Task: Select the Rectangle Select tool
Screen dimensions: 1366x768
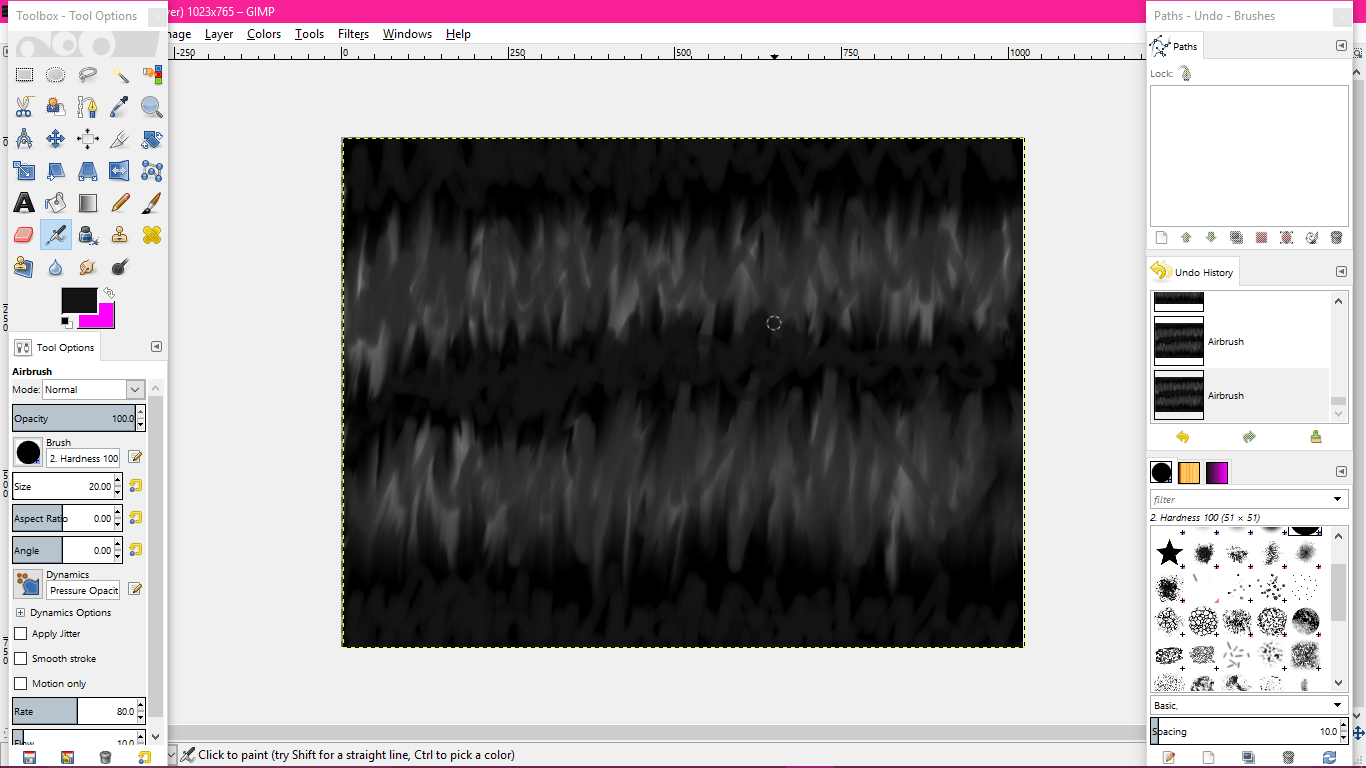Action: pyautogui.click(x=24, y=75)
